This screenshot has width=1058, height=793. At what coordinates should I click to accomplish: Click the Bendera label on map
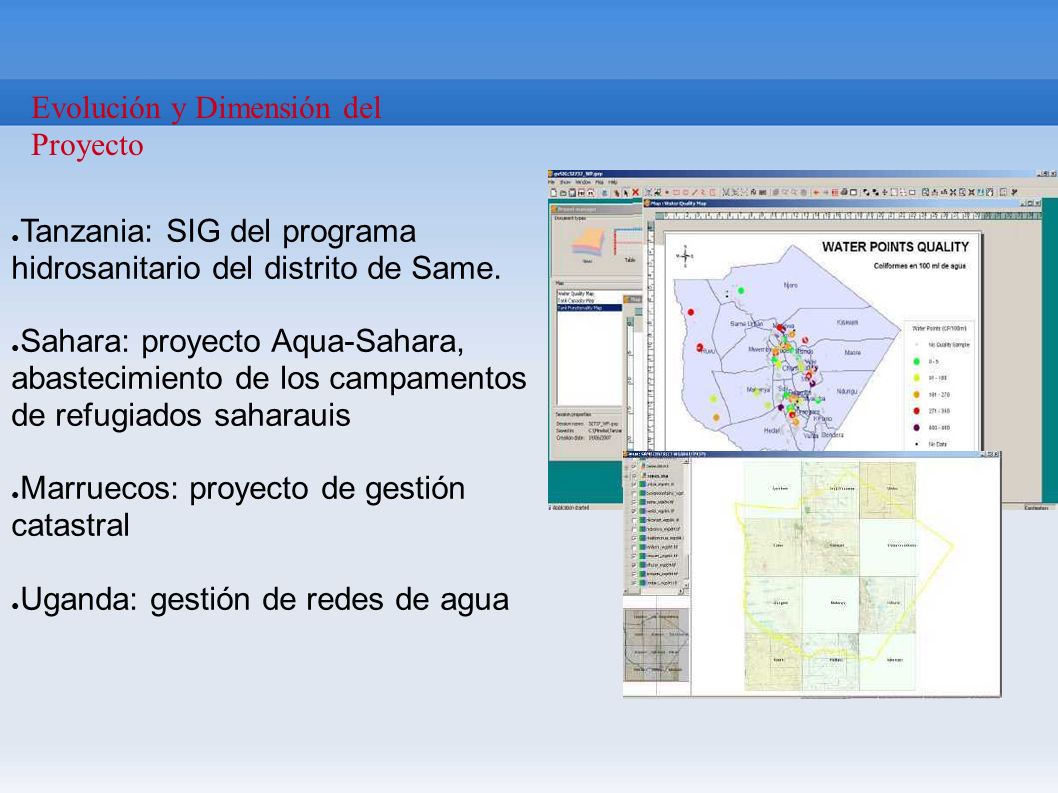coord(833,435)
